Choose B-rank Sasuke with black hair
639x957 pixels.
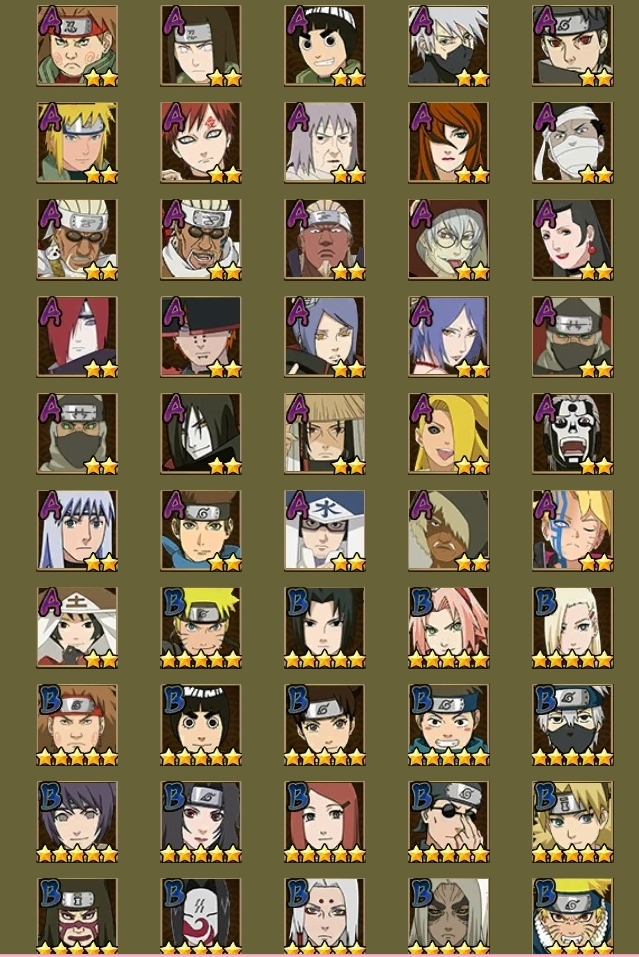[x=325, y=627]
